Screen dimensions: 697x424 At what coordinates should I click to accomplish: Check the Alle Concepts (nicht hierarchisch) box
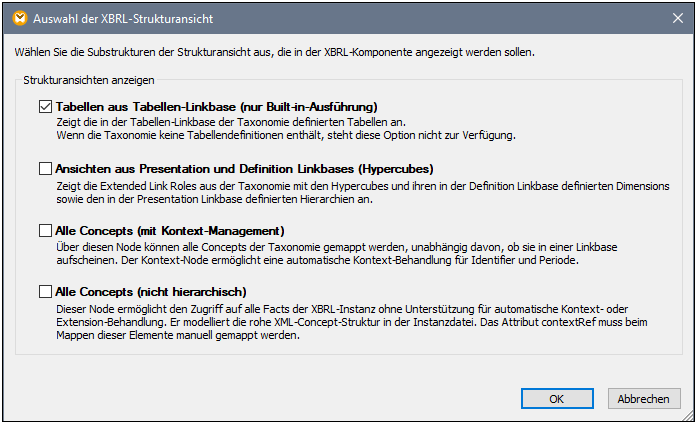(x=45, y=292)
